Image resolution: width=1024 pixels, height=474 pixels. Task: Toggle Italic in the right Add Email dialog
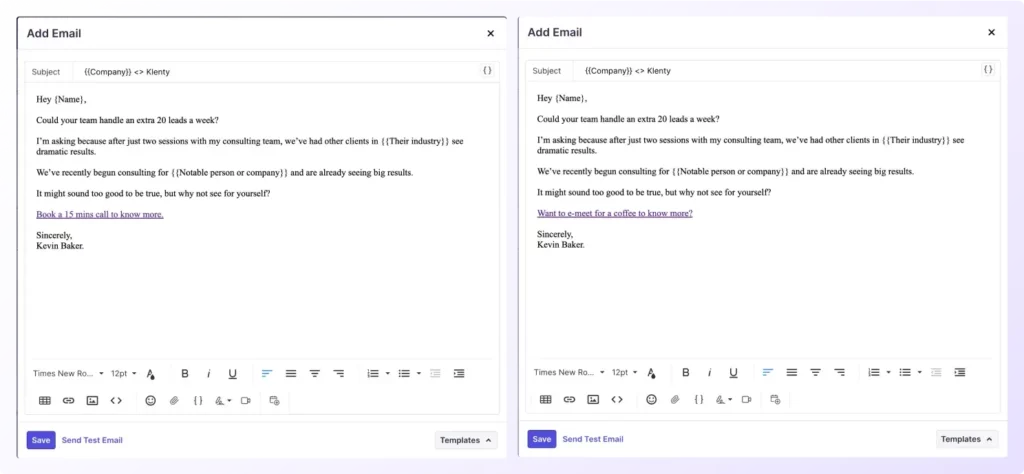tap(710, 372)
